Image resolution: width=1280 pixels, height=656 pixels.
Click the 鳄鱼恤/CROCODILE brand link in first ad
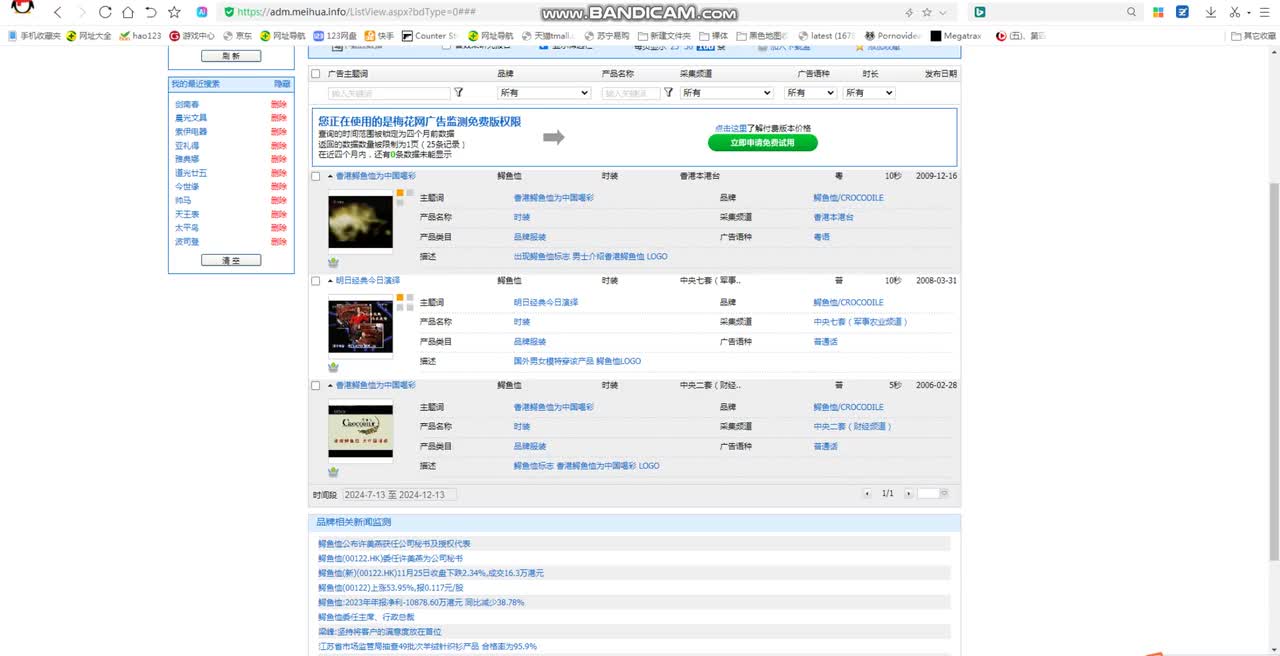point(848,198)
